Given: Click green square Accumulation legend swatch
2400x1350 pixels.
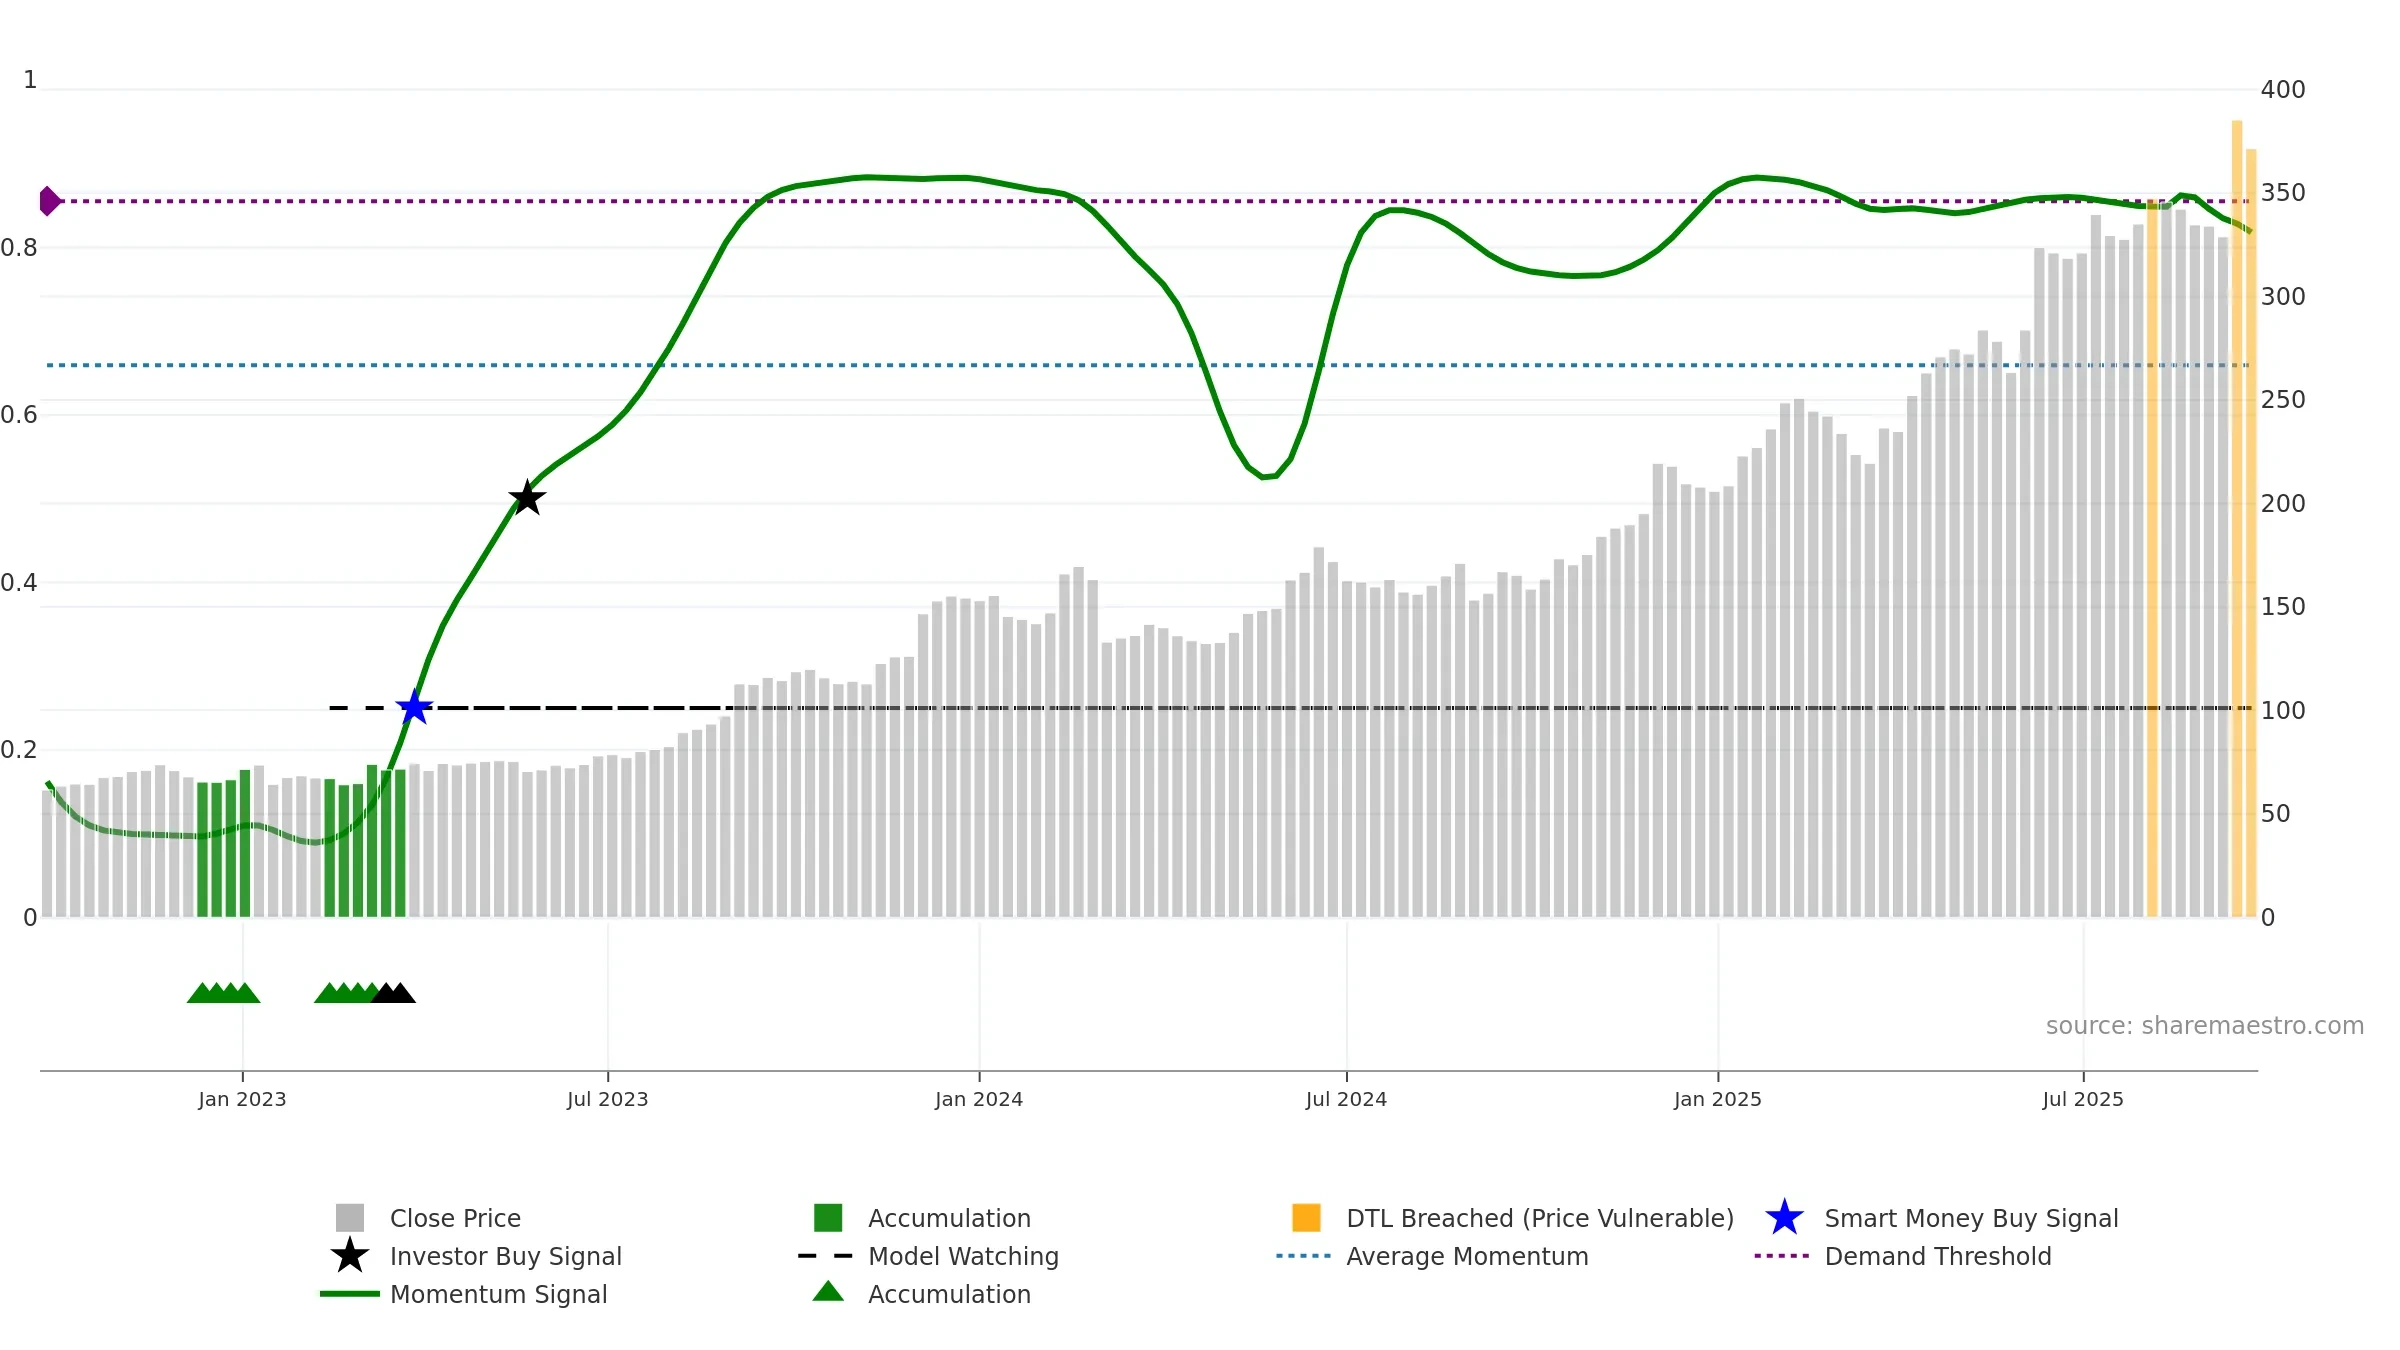Looking at the screenshot, I should 828,1218.
